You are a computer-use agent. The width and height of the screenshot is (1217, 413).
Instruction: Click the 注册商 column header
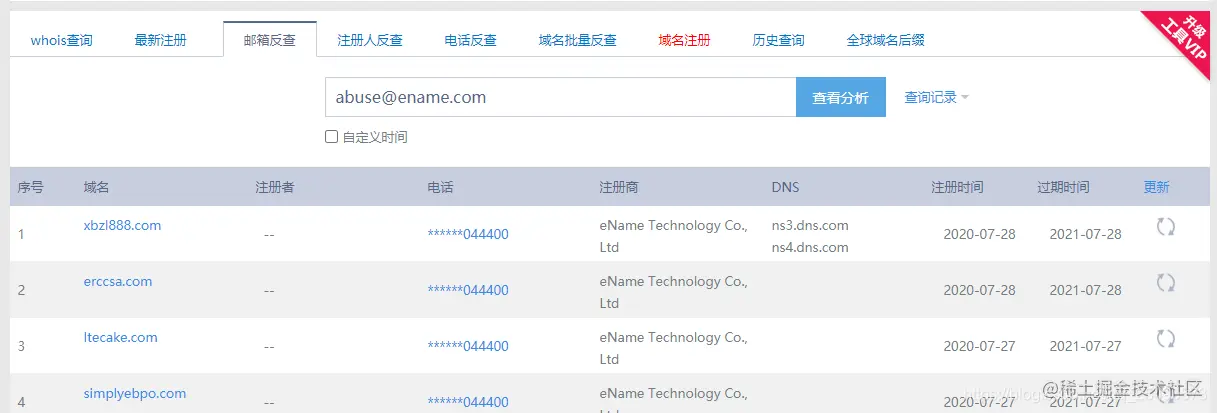point(619,187)
